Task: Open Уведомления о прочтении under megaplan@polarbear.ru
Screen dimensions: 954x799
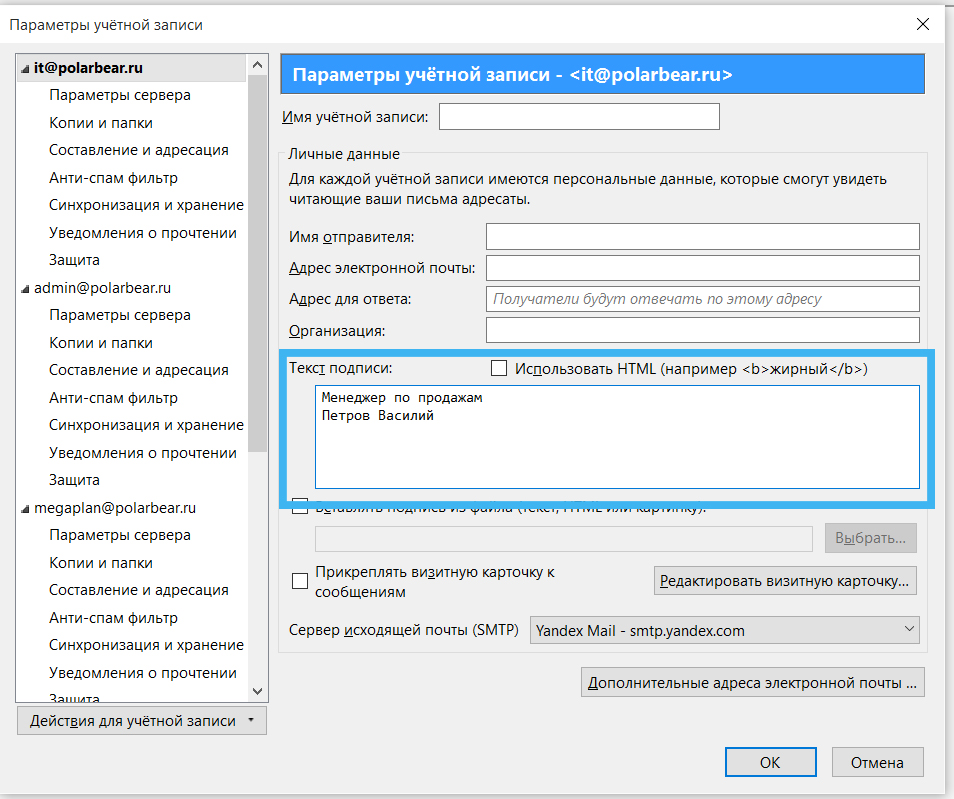Action: click(x=143, y=673)
